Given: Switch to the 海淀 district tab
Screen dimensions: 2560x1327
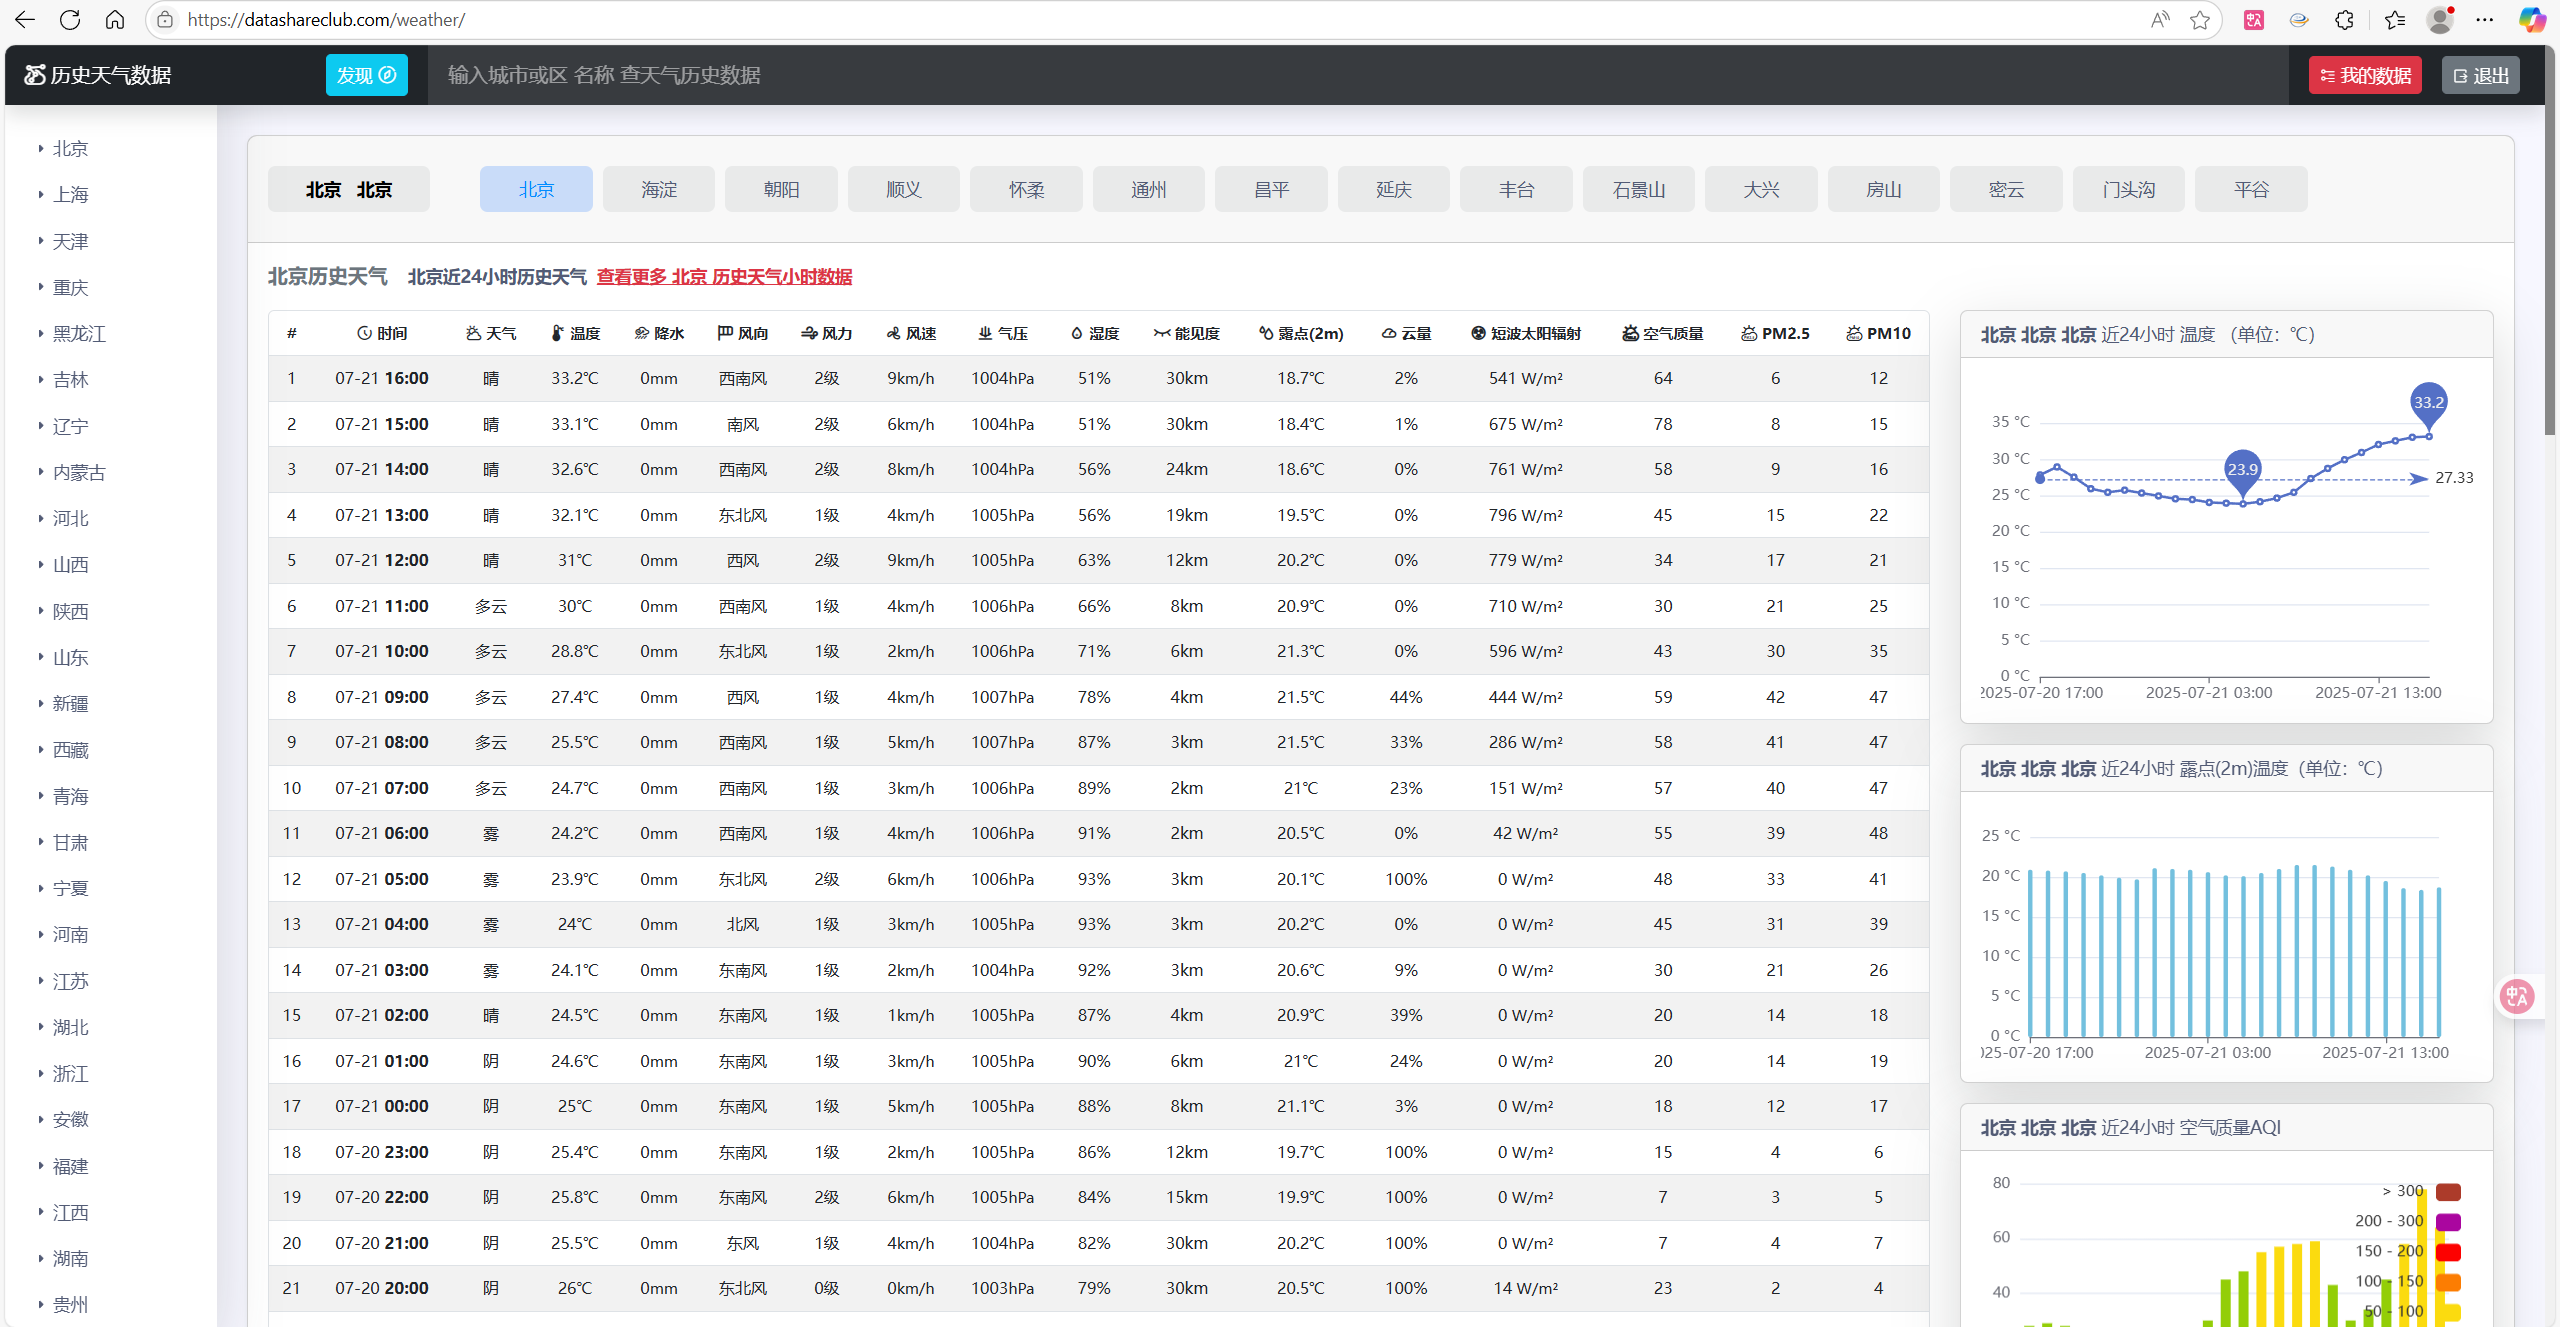Looking at the screenshot, I should tap(659, 189).
